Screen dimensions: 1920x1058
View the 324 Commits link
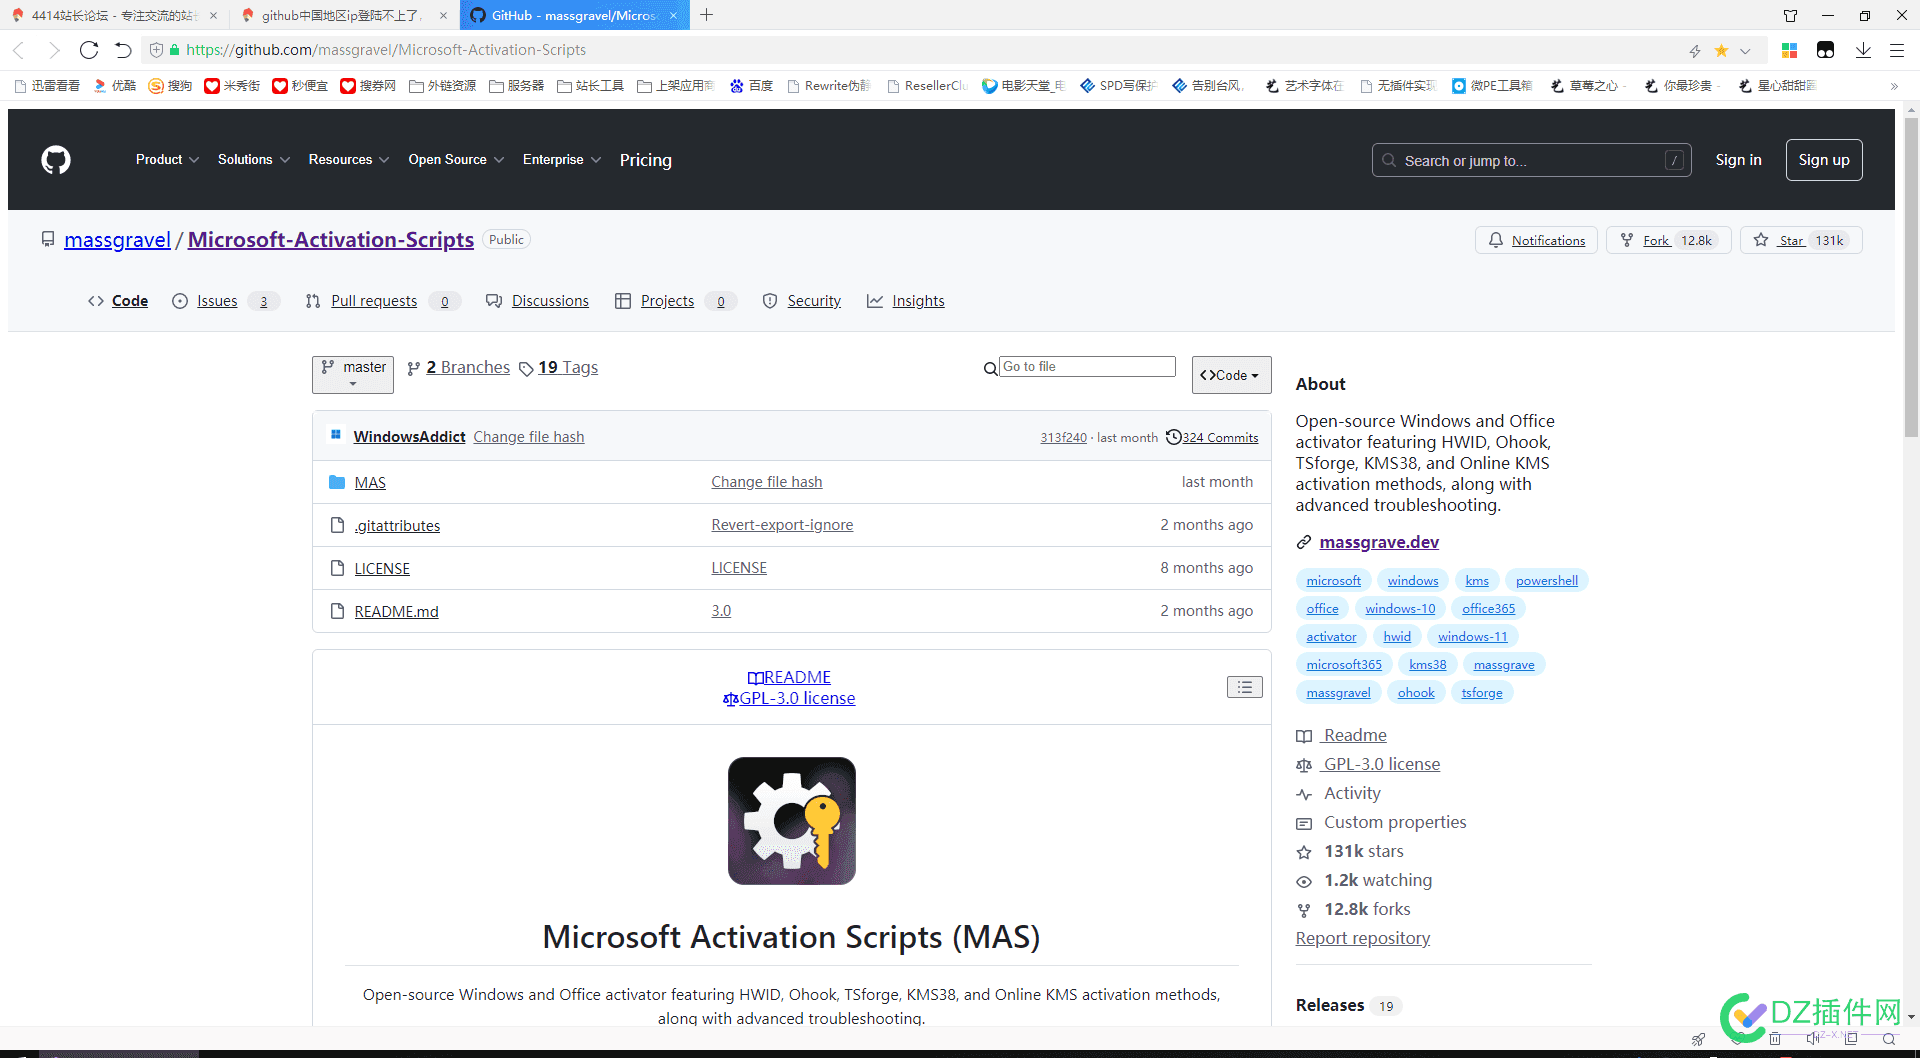click(1220, 437)
